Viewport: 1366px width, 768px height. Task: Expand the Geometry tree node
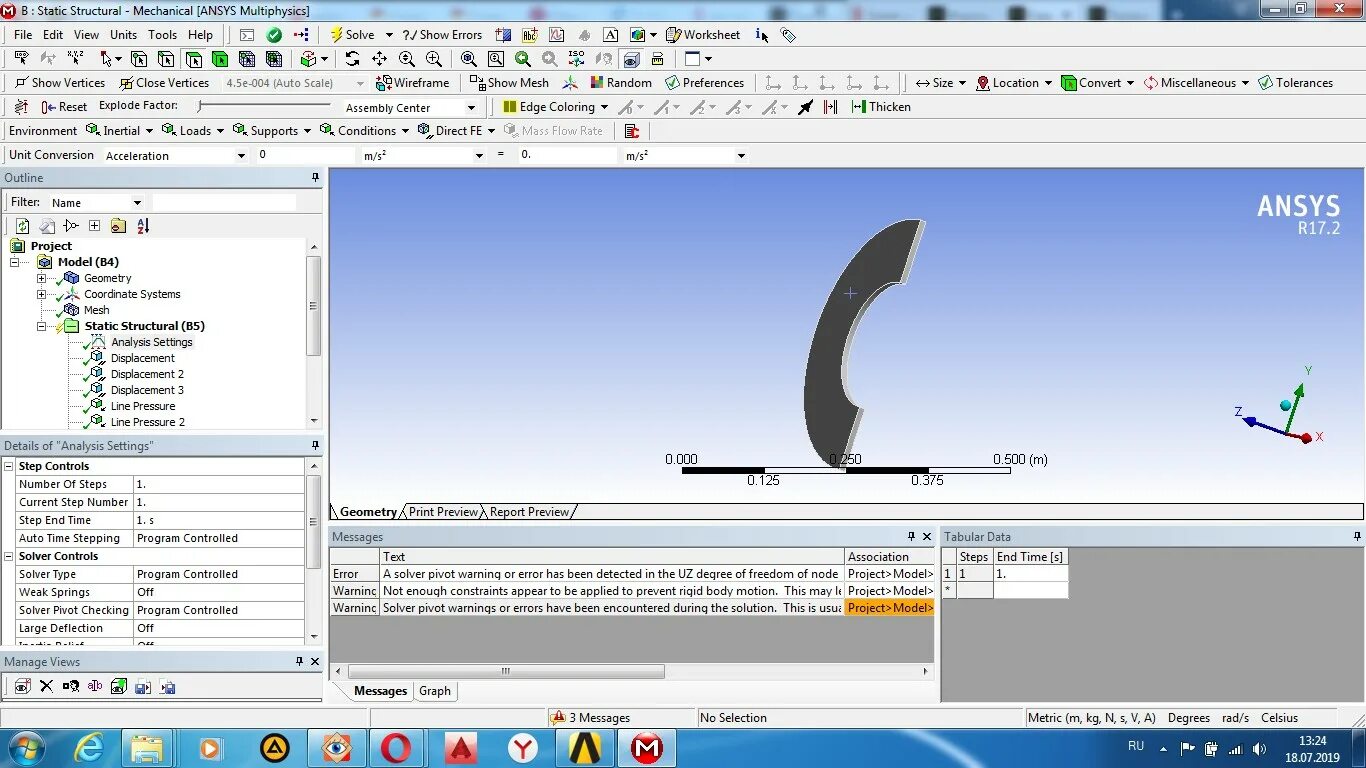(41, 278)
